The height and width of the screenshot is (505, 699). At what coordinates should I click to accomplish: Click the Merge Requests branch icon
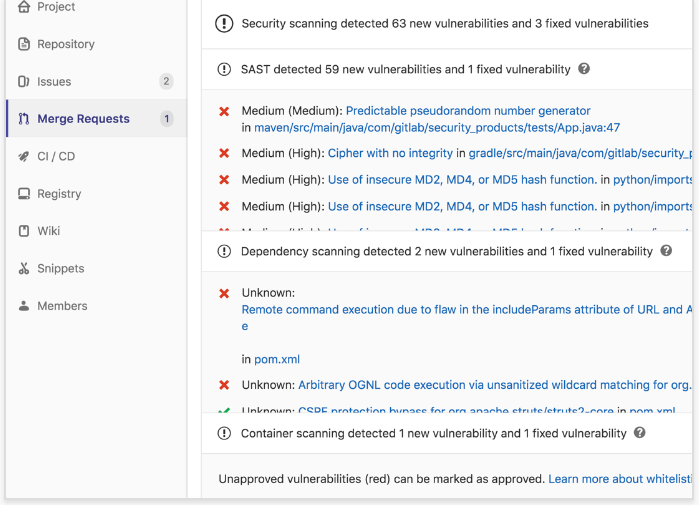tap(24, 119)
